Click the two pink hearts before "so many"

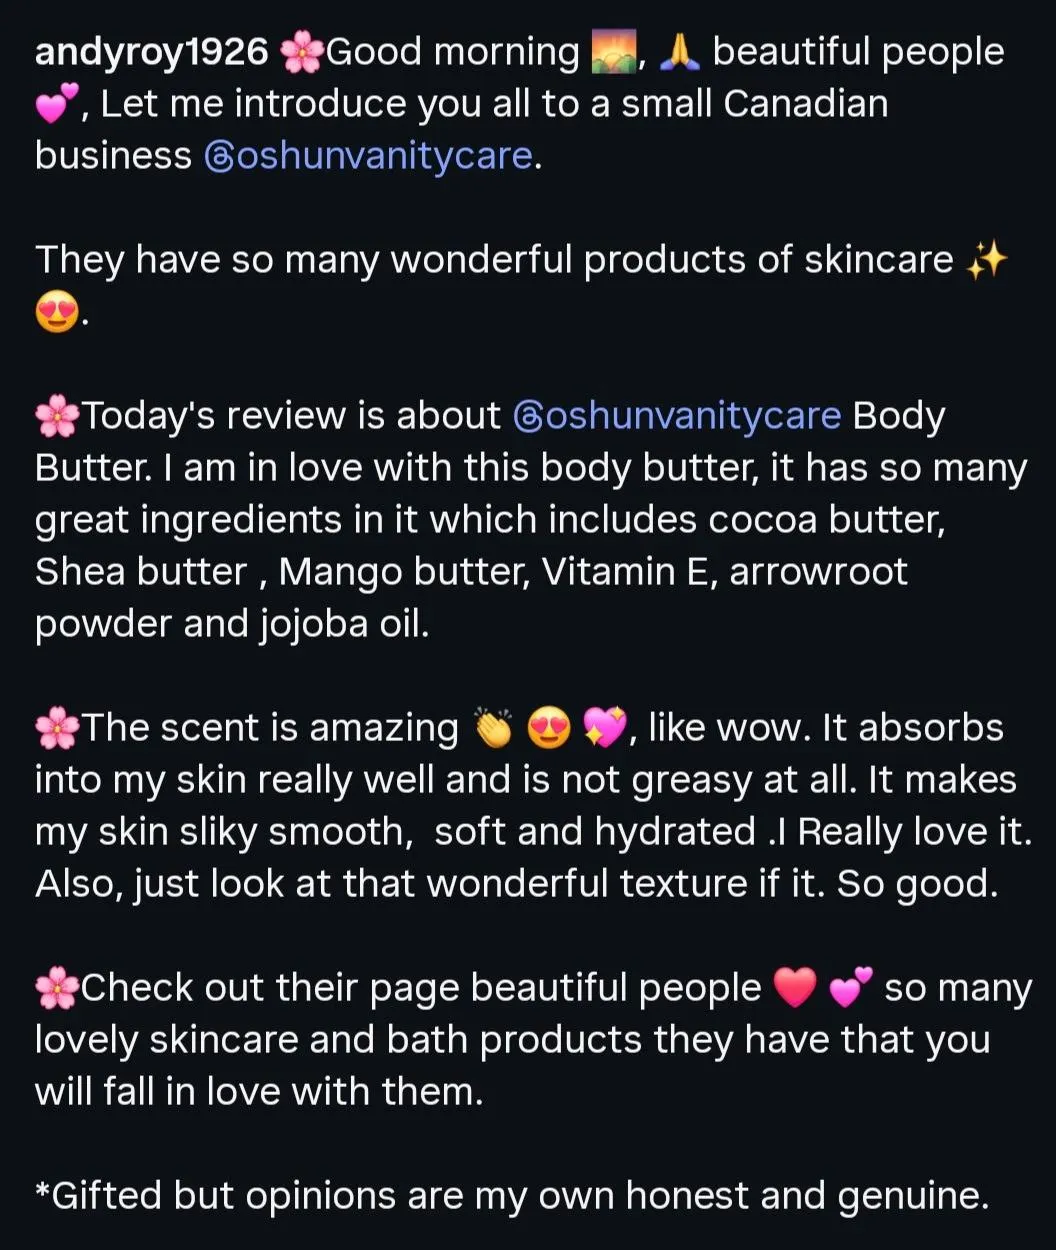click(x=851, y=988)
